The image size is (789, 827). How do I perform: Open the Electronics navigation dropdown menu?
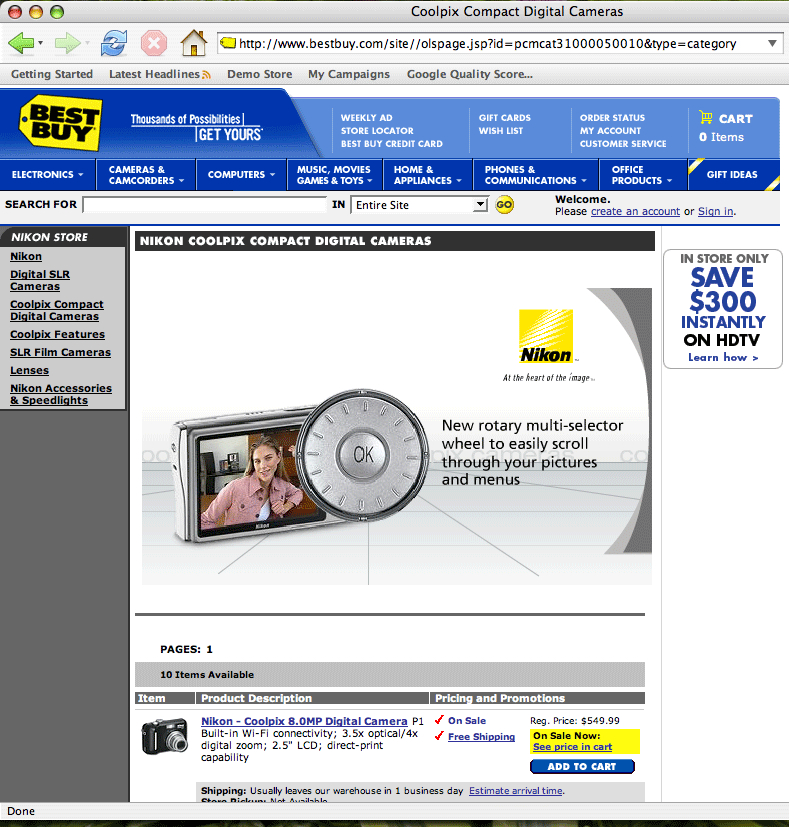[x=47, y=175]
